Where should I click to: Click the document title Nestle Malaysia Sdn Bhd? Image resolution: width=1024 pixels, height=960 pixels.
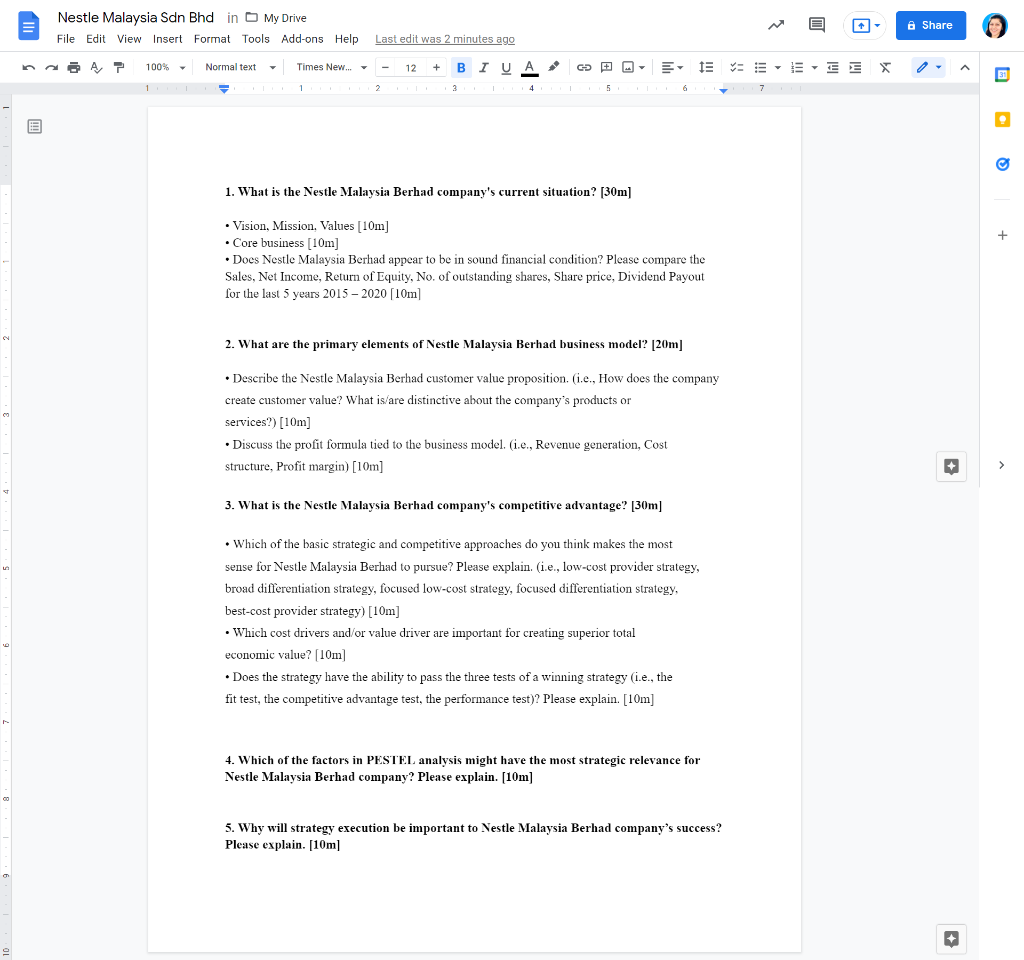click(136, 18)
